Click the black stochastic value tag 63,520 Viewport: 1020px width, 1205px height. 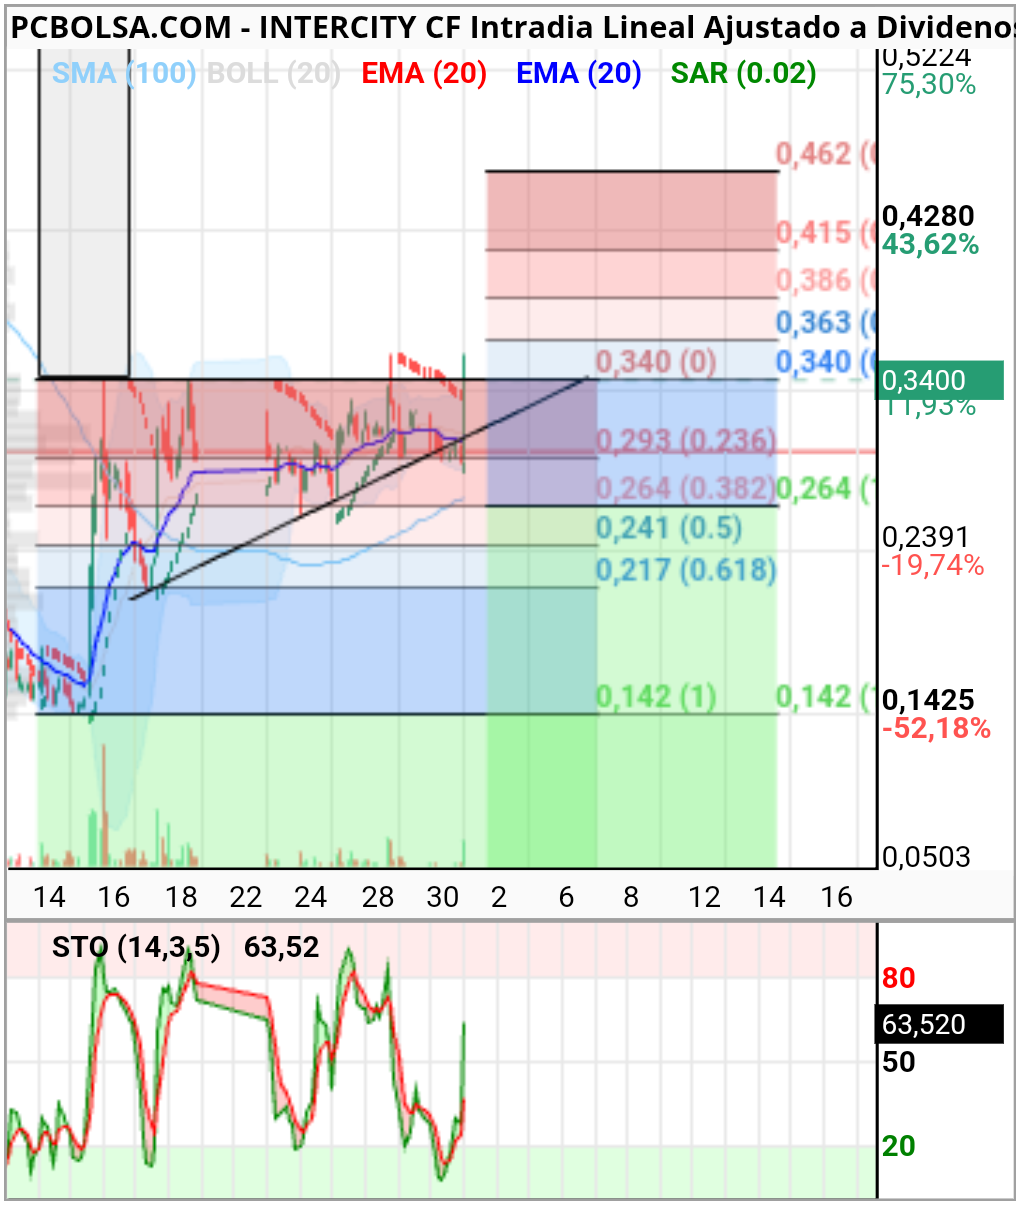pyautogui.click(x=939, y=1024)
